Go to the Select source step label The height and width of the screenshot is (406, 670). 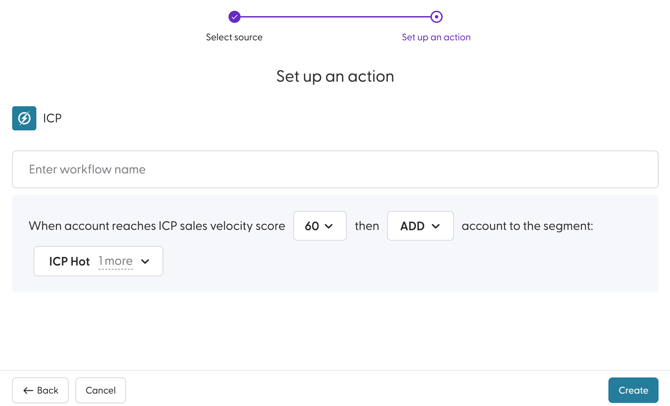click(x=234, y=37)
